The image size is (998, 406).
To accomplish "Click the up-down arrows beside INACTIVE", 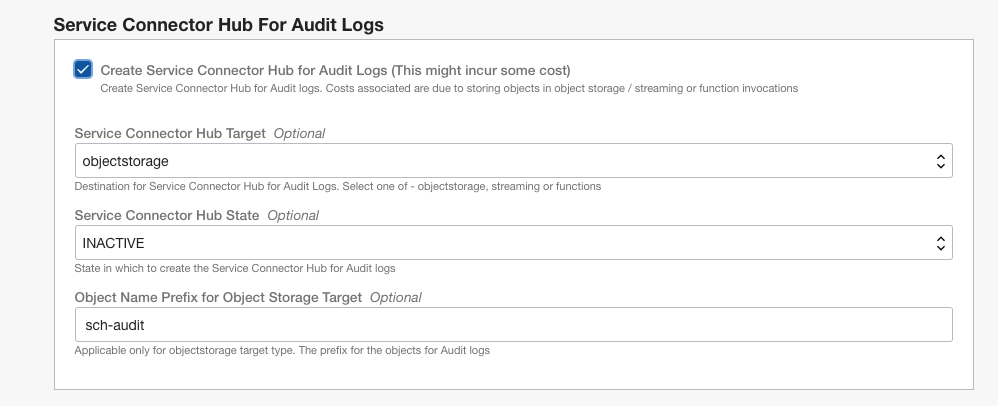I will (939, 242).
